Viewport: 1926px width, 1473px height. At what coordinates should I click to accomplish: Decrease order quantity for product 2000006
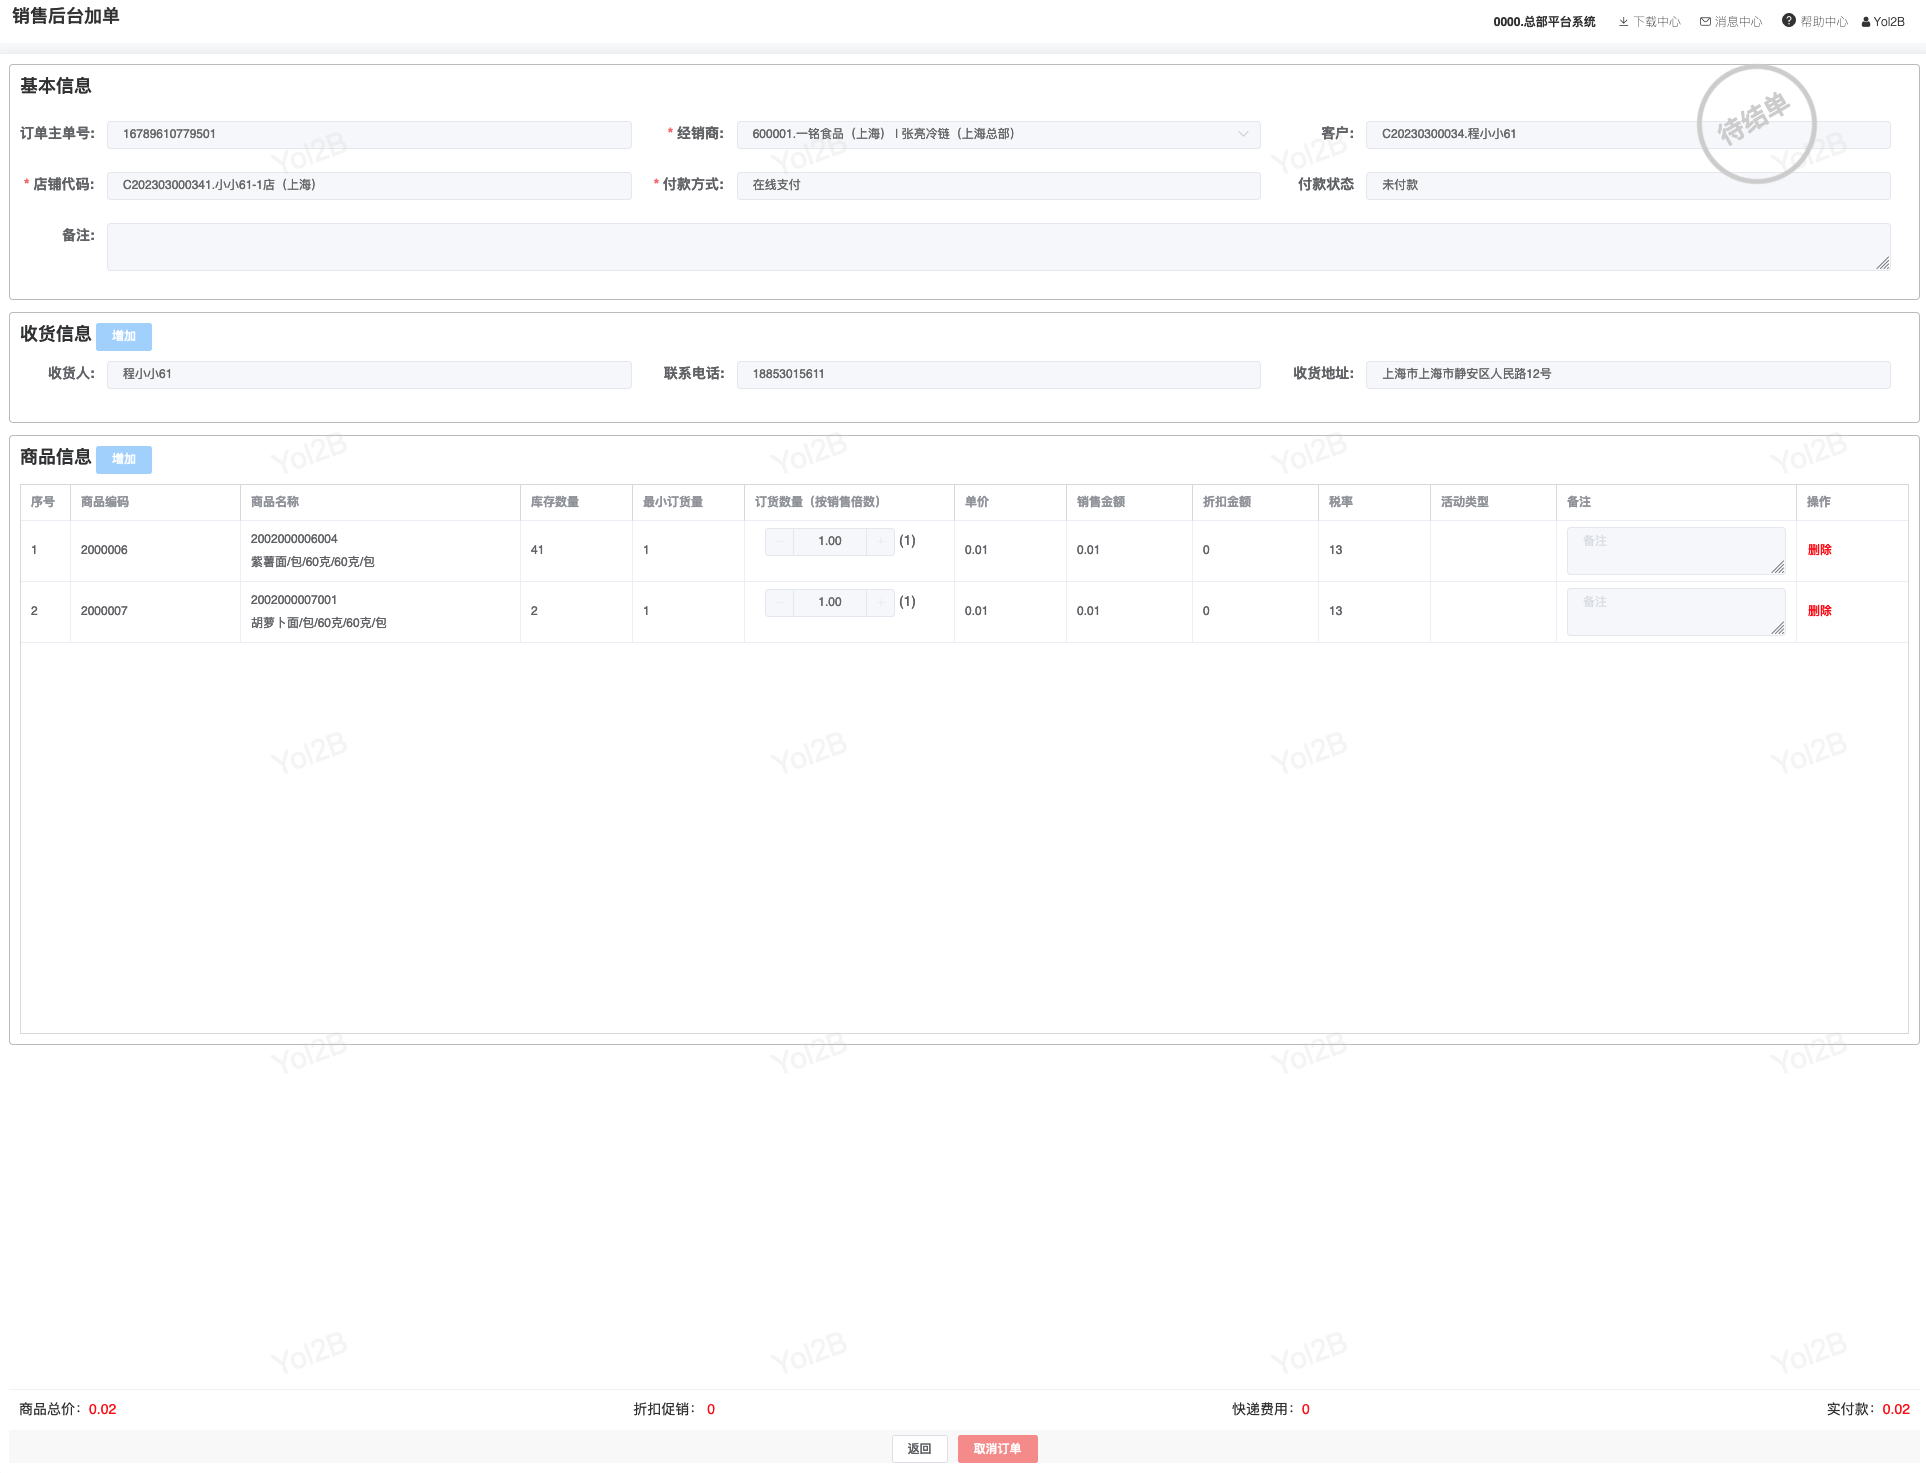tap(779, 541)
